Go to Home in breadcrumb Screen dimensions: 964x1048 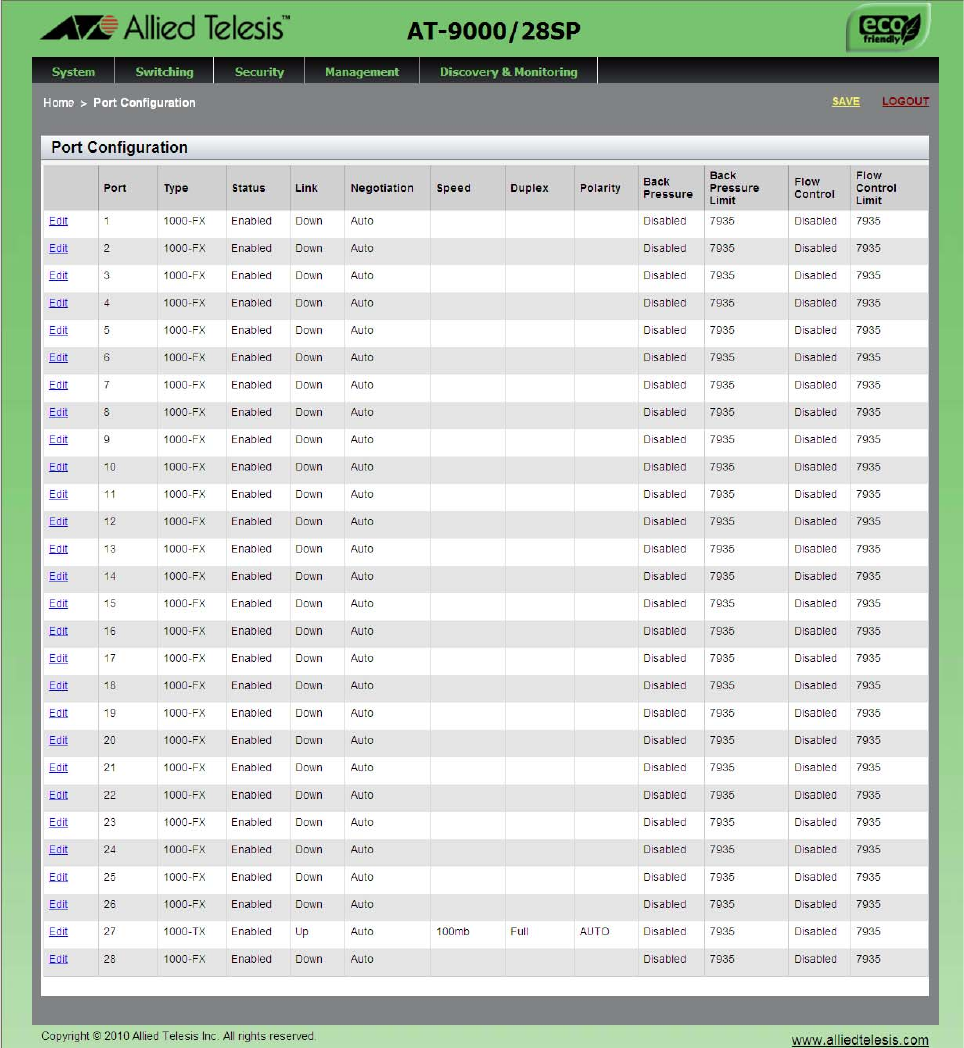point(58,103)
